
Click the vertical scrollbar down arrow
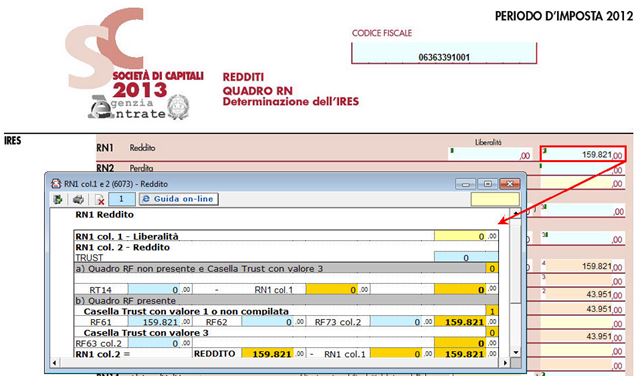pos(516,353)
